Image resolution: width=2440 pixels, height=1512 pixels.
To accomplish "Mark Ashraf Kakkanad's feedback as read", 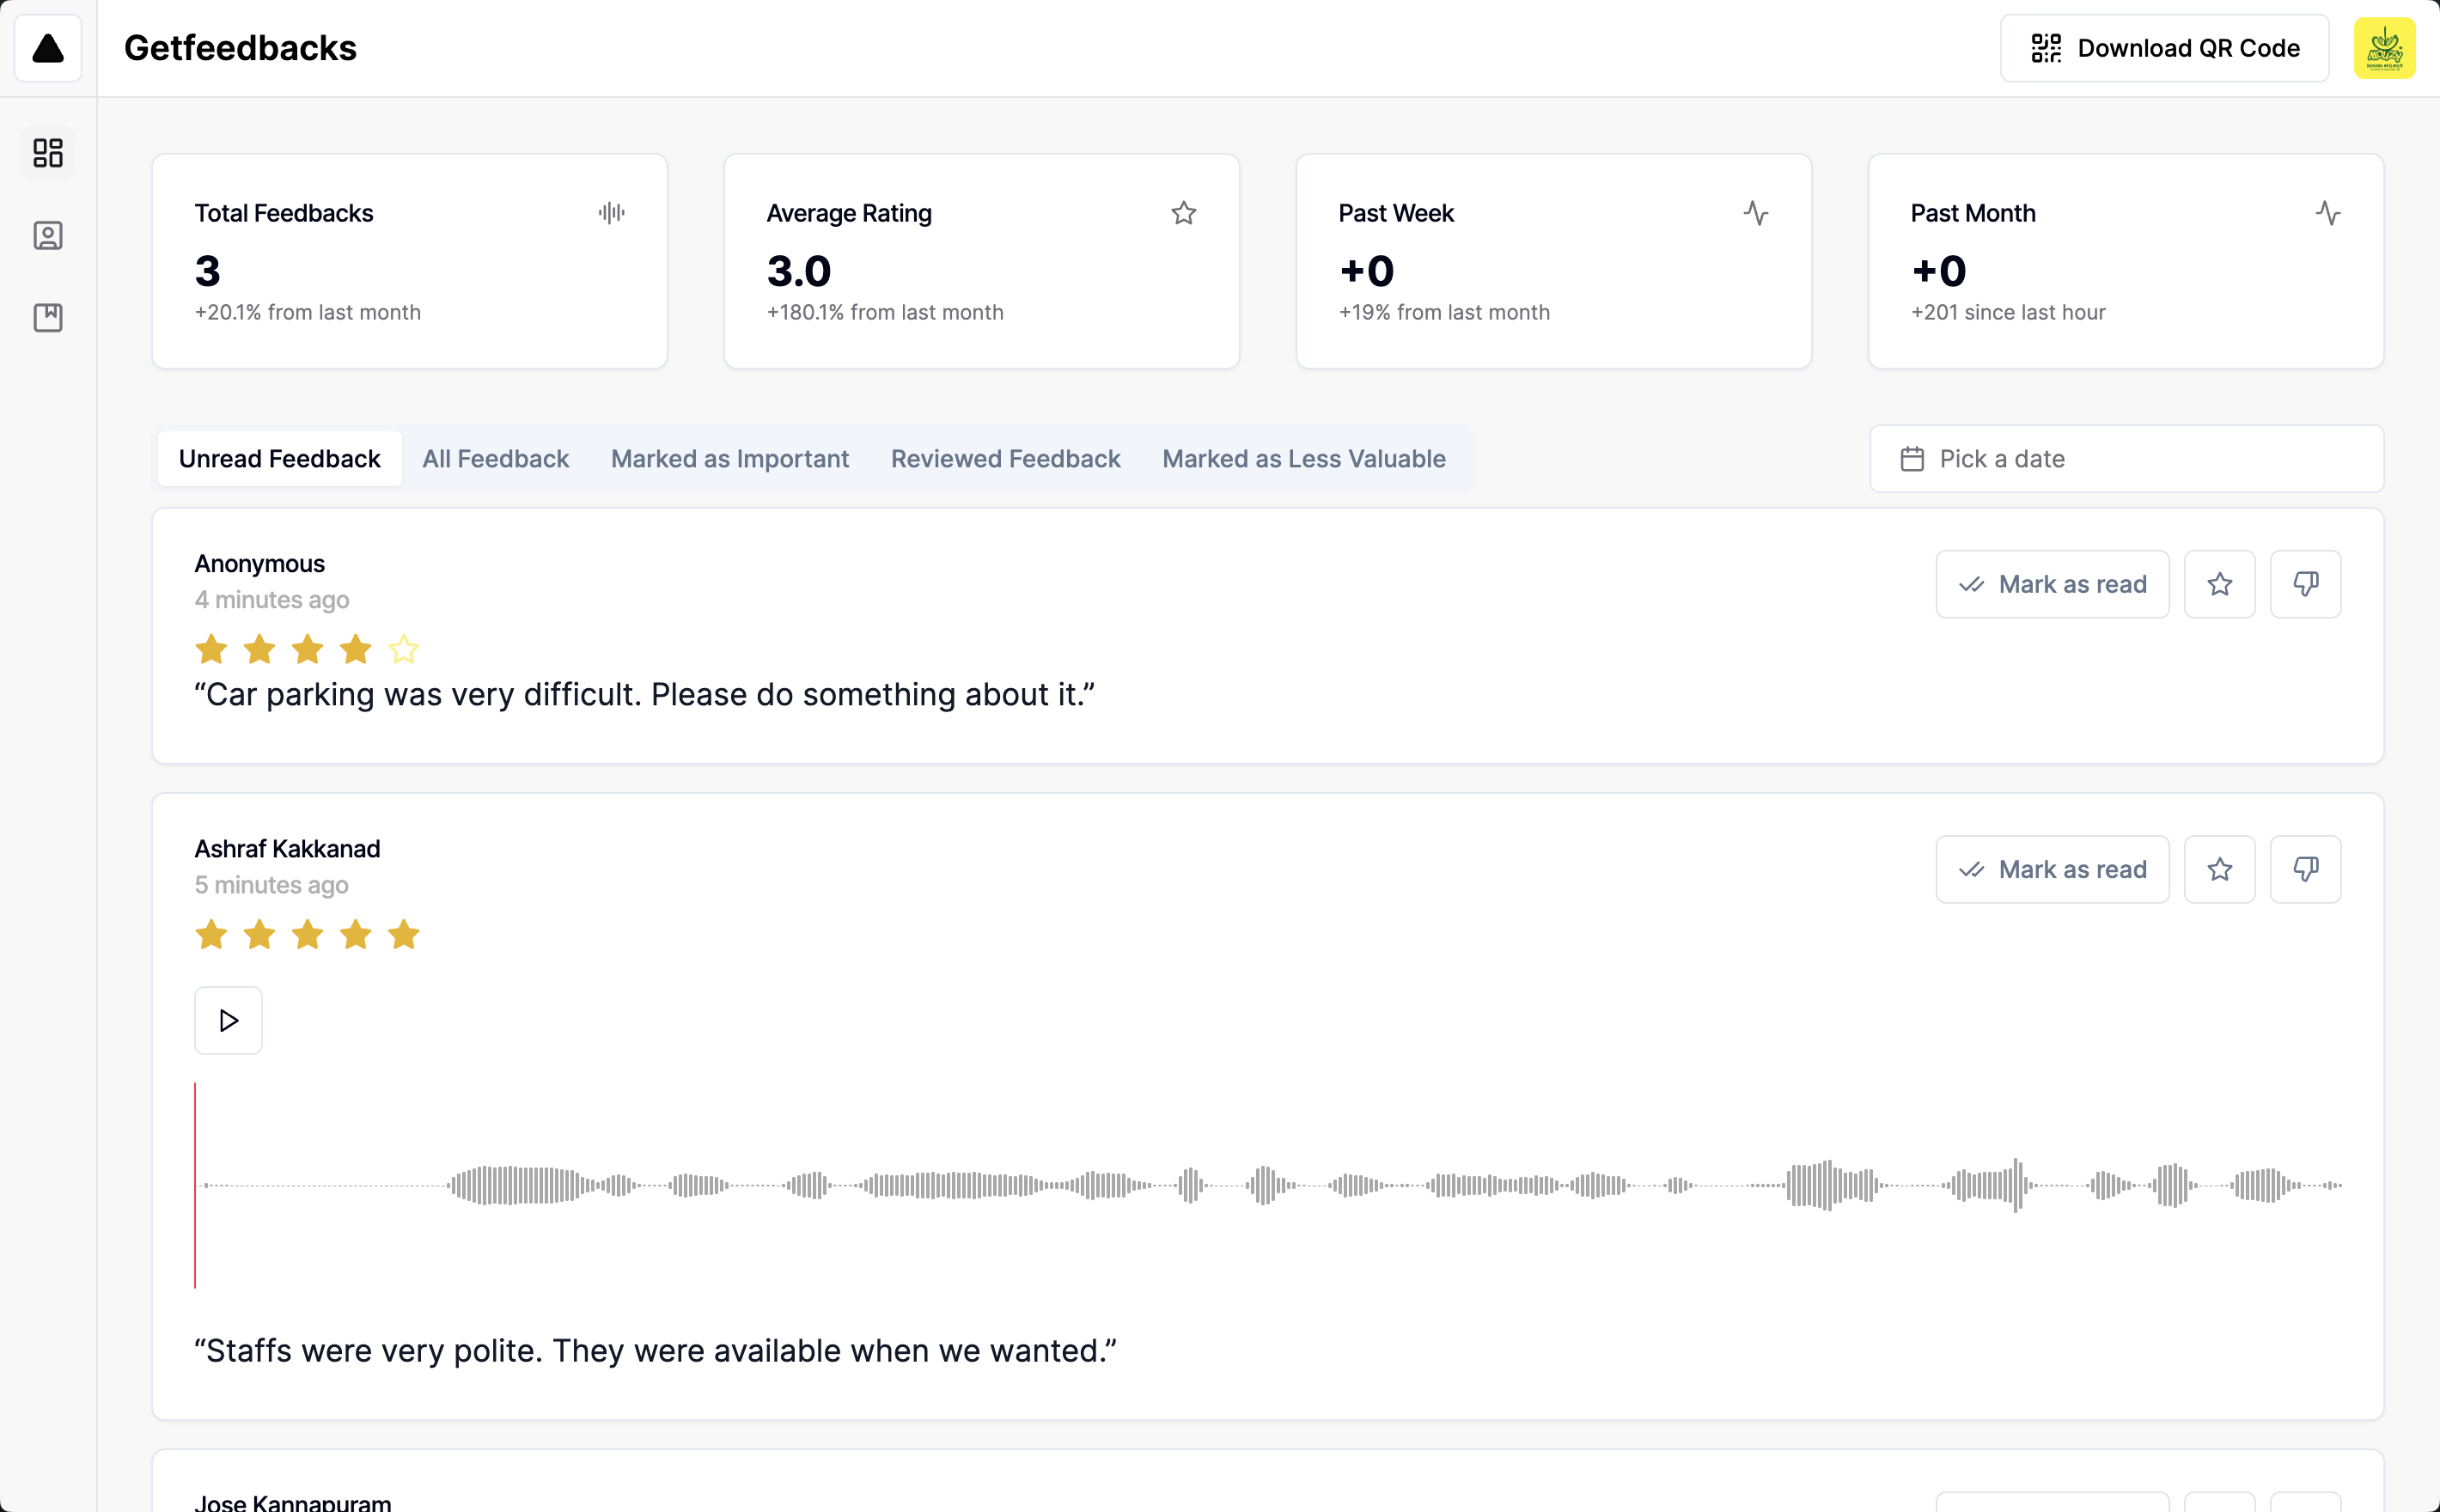I will pyautogui.click(x=2052, y=869).
